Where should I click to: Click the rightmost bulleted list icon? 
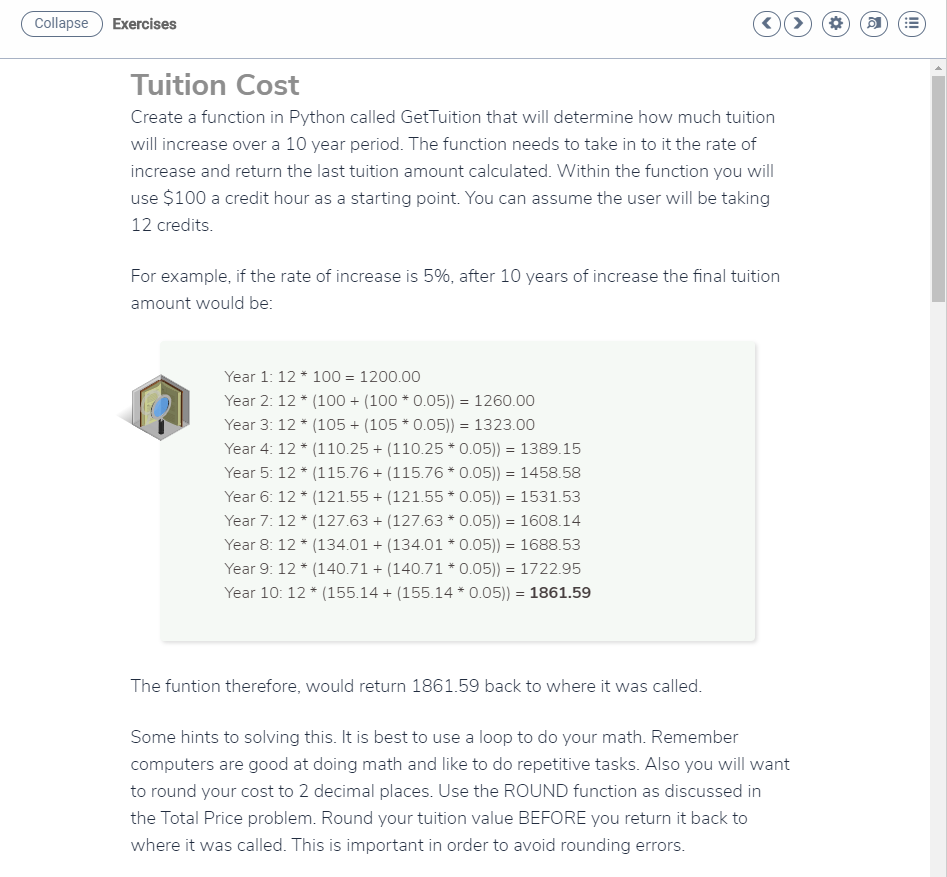[x=911, y=23]
